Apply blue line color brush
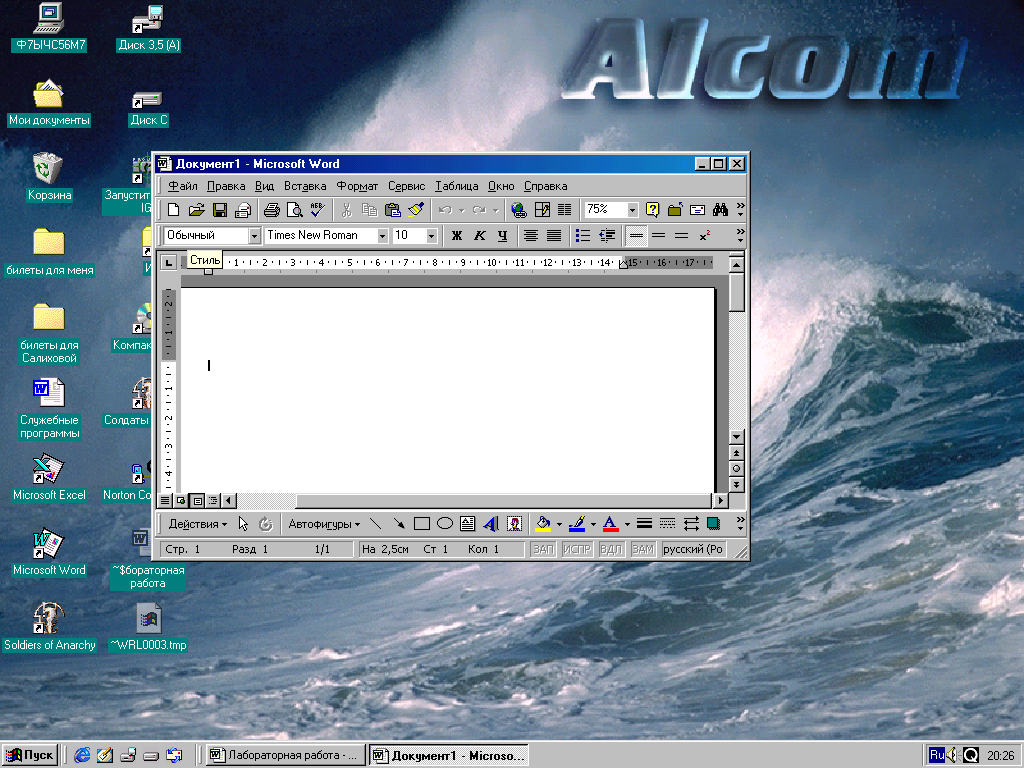This screenshot has width=1024, height=768. coord(577,524)
